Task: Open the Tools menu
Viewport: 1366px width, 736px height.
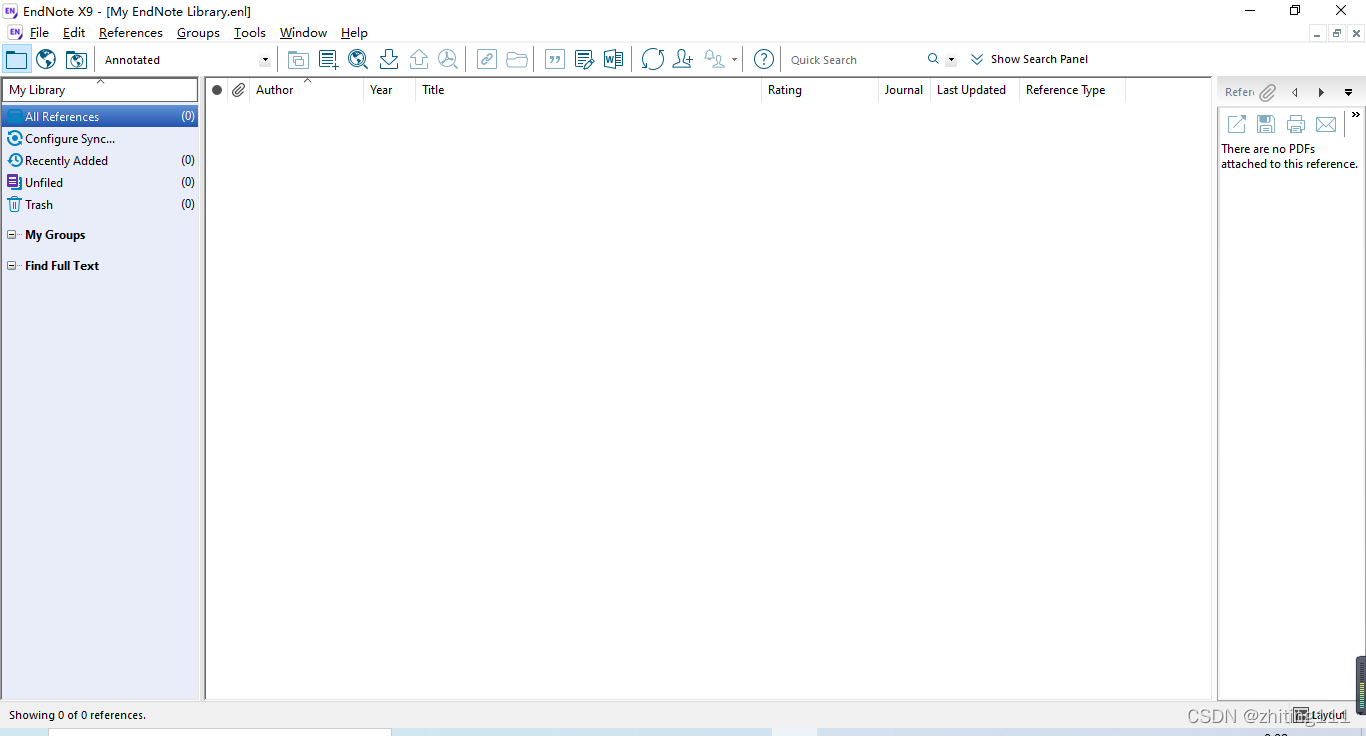Action: coord(250,32)
